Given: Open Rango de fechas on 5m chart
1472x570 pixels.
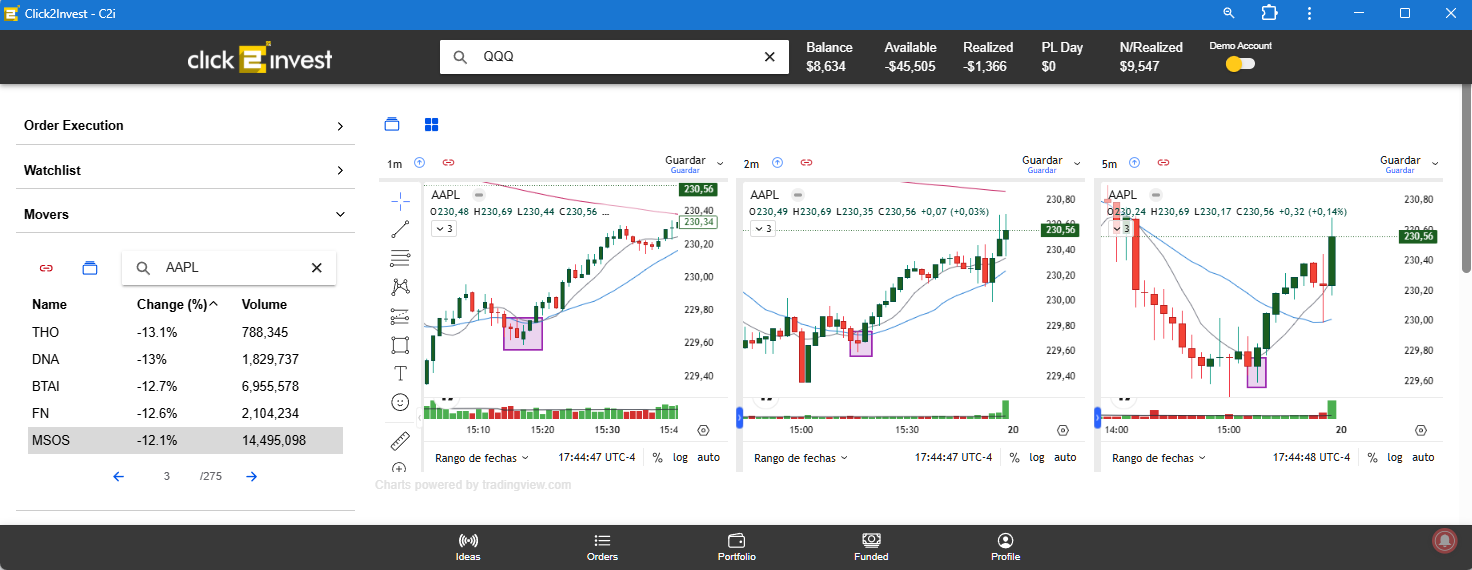Looking at the screenshot, I should point(1158,457).
